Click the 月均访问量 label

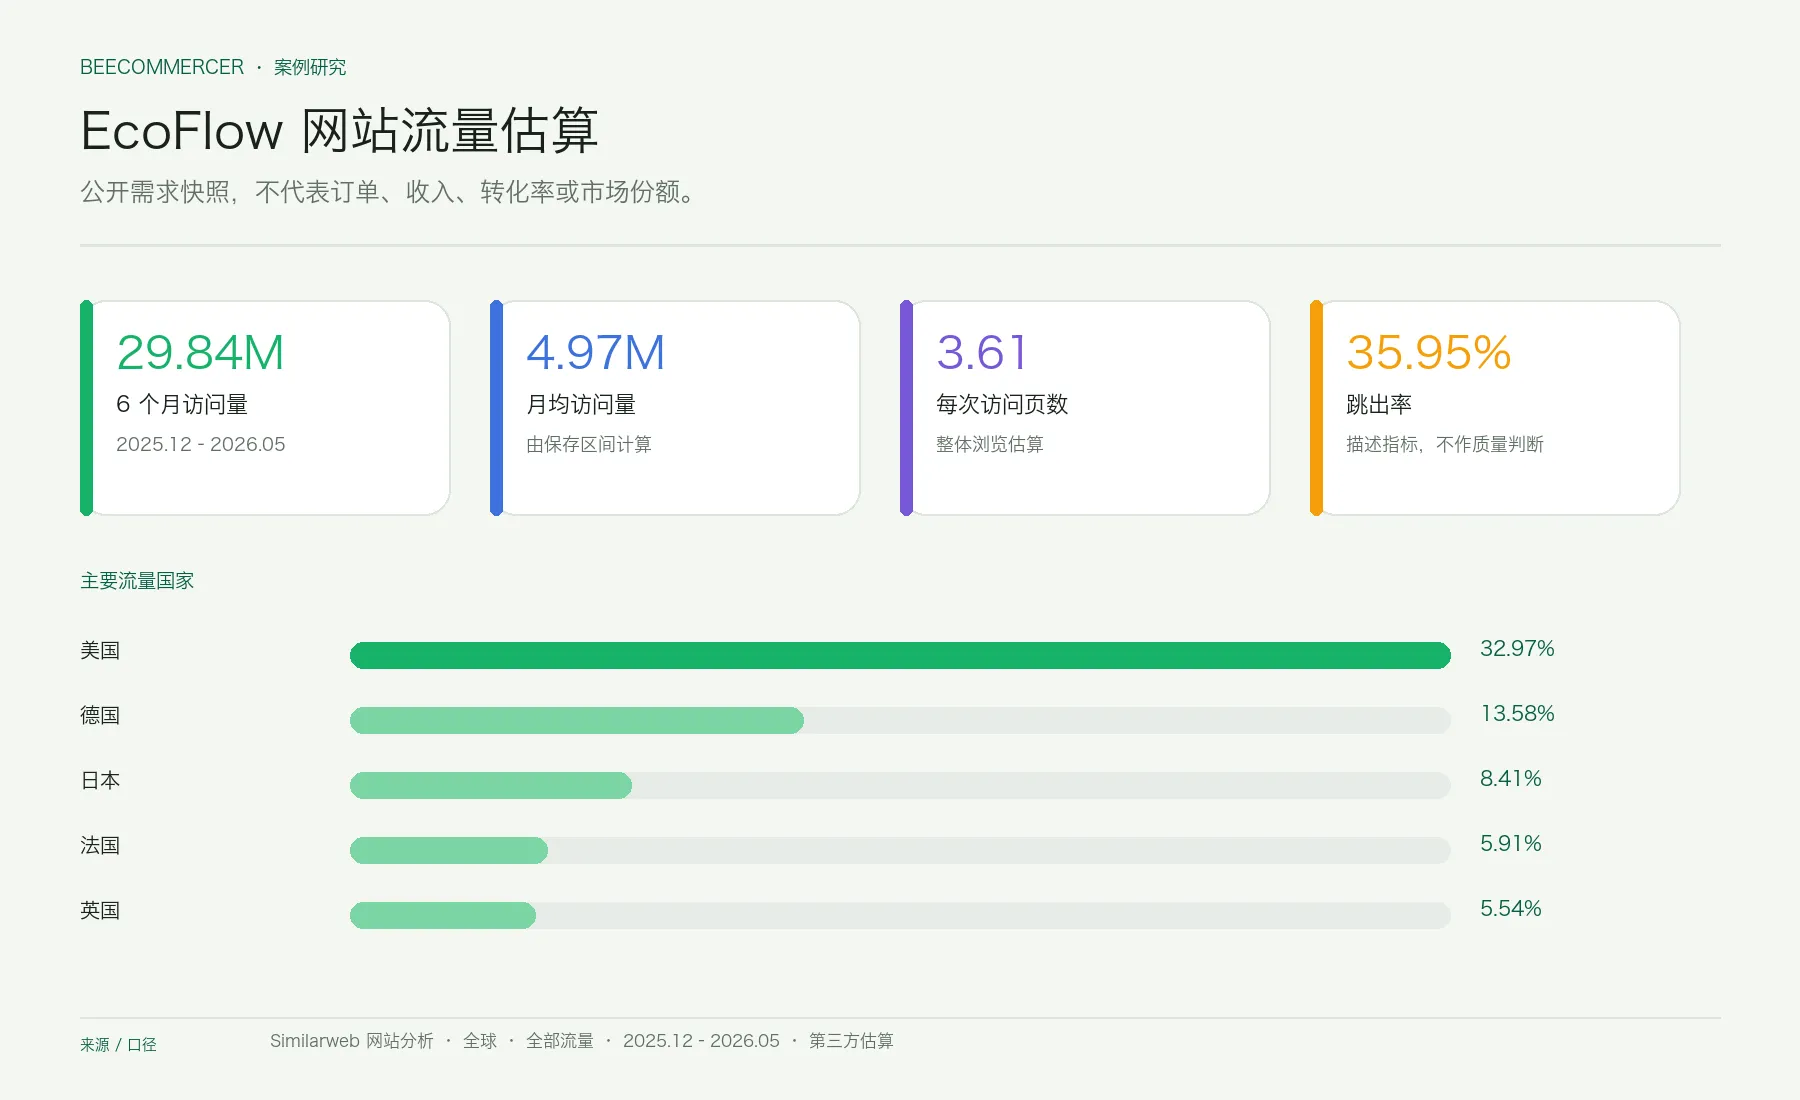point(581,404)
